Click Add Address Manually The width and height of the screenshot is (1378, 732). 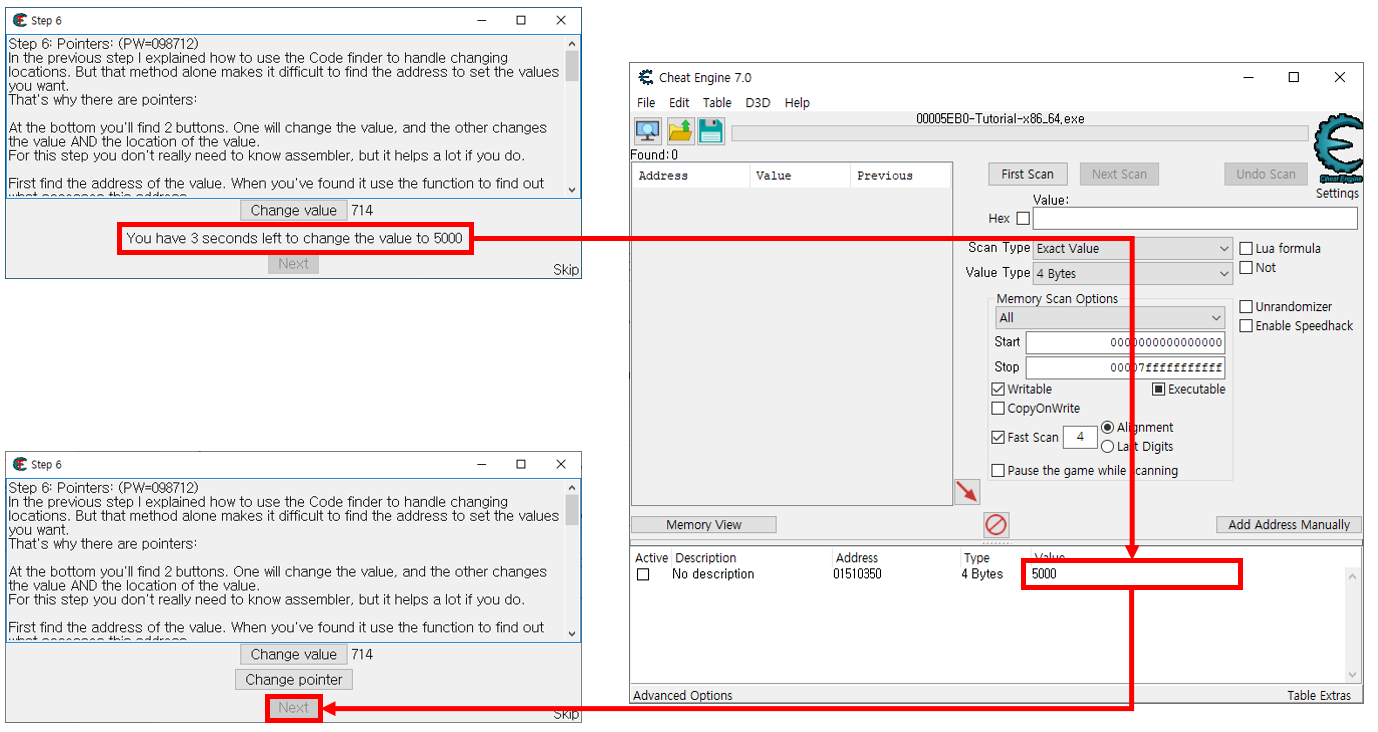click(1288, 525)
